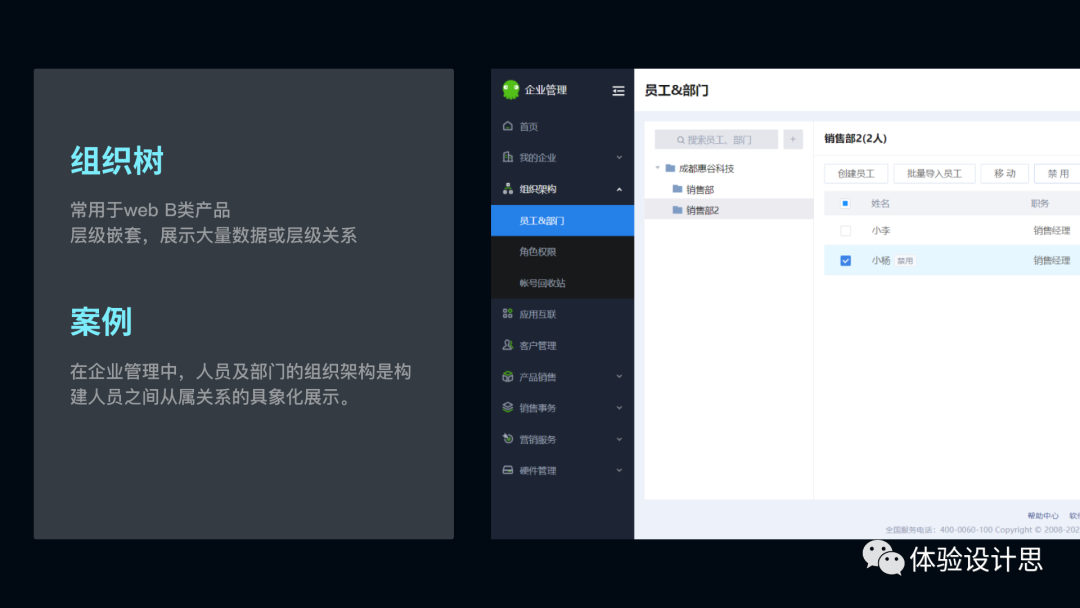Viewport: 1080px width, 608px height.
Task: Open the 应用互联 menu item
Action: coord(562,314)
